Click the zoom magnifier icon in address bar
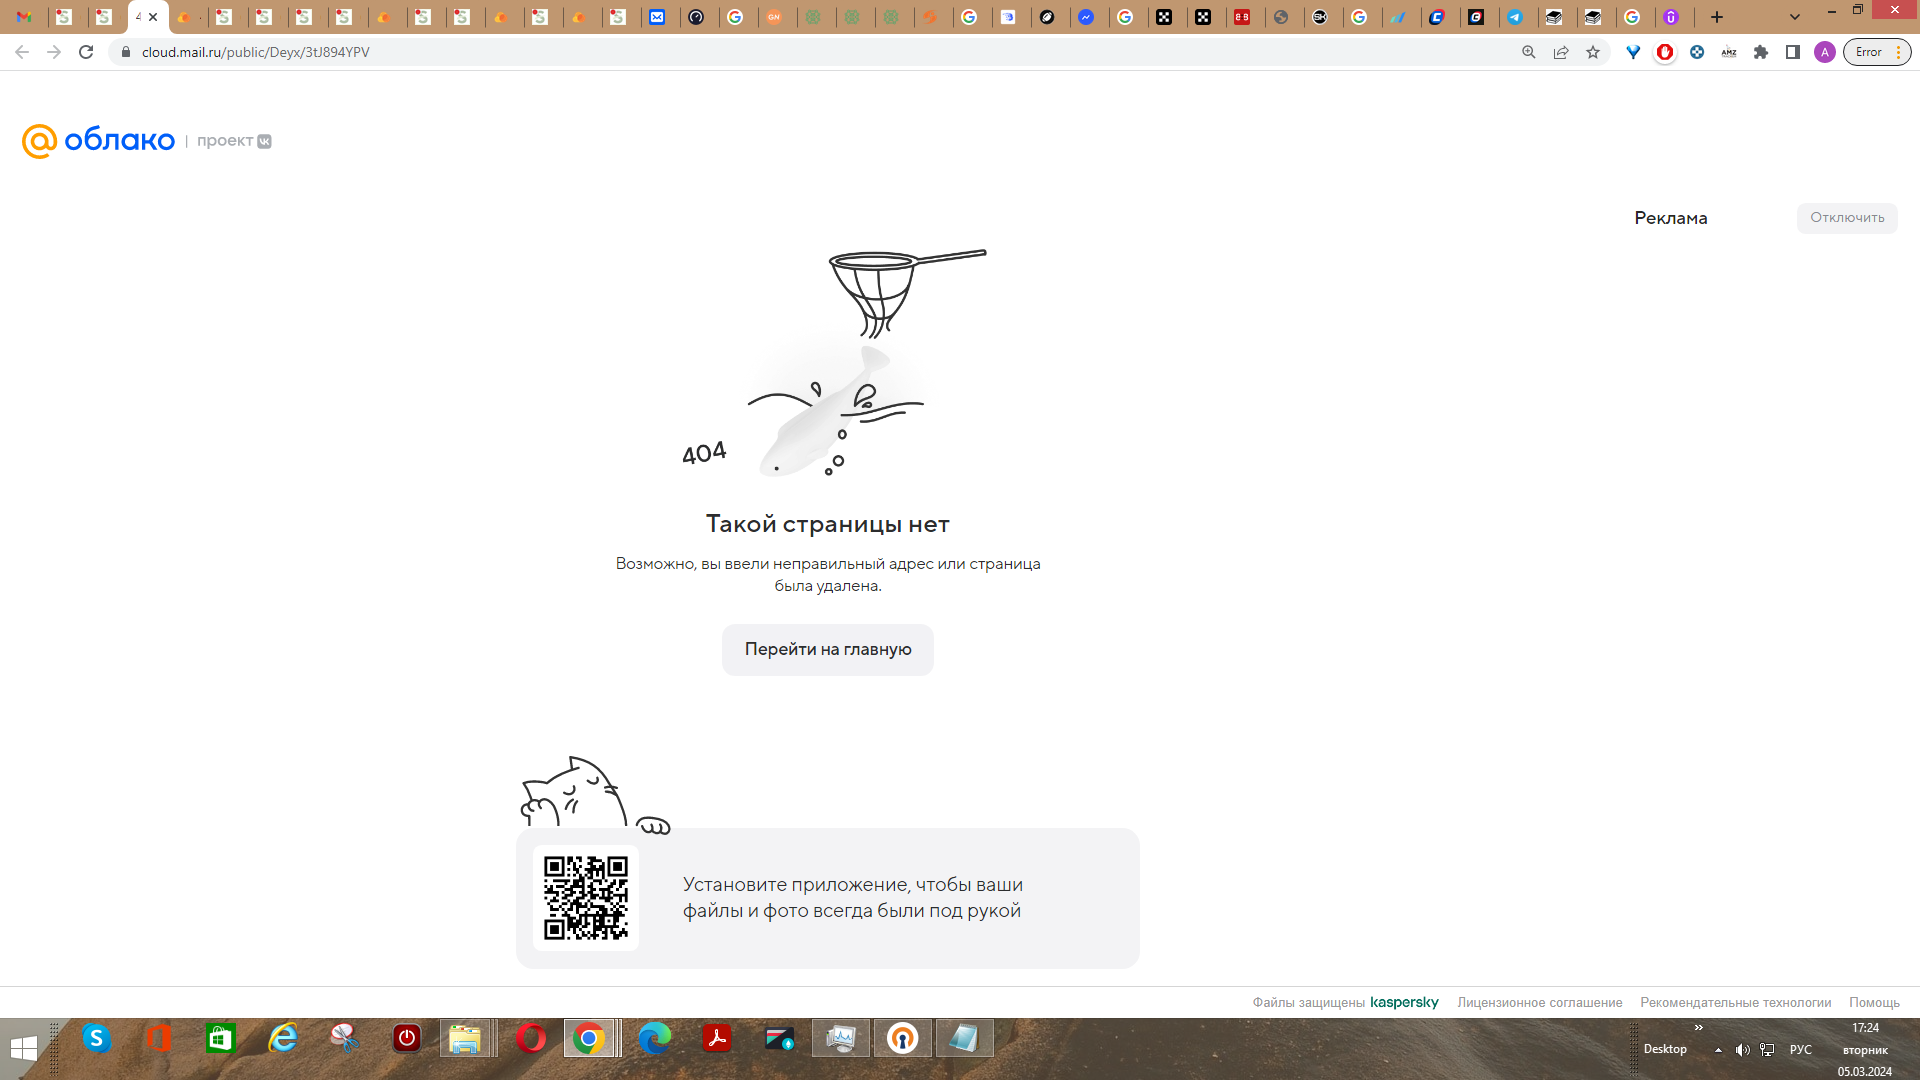1920x1080 pixels. pos(1528,52)
